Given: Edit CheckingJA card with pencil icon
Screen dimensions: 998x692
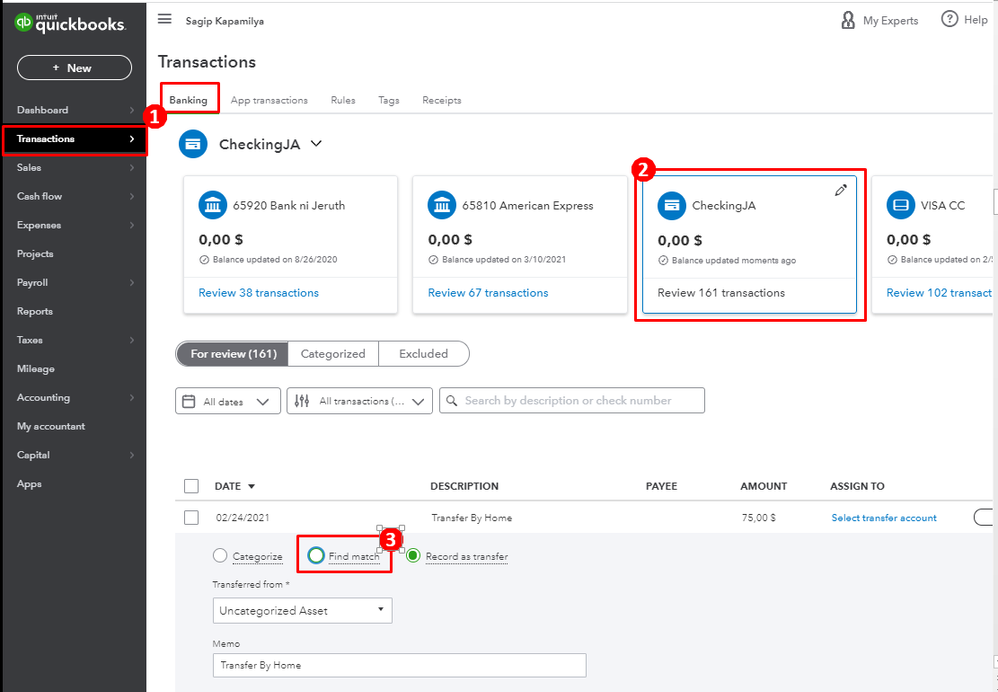Looking at the screenshot, I should [841, 190].
